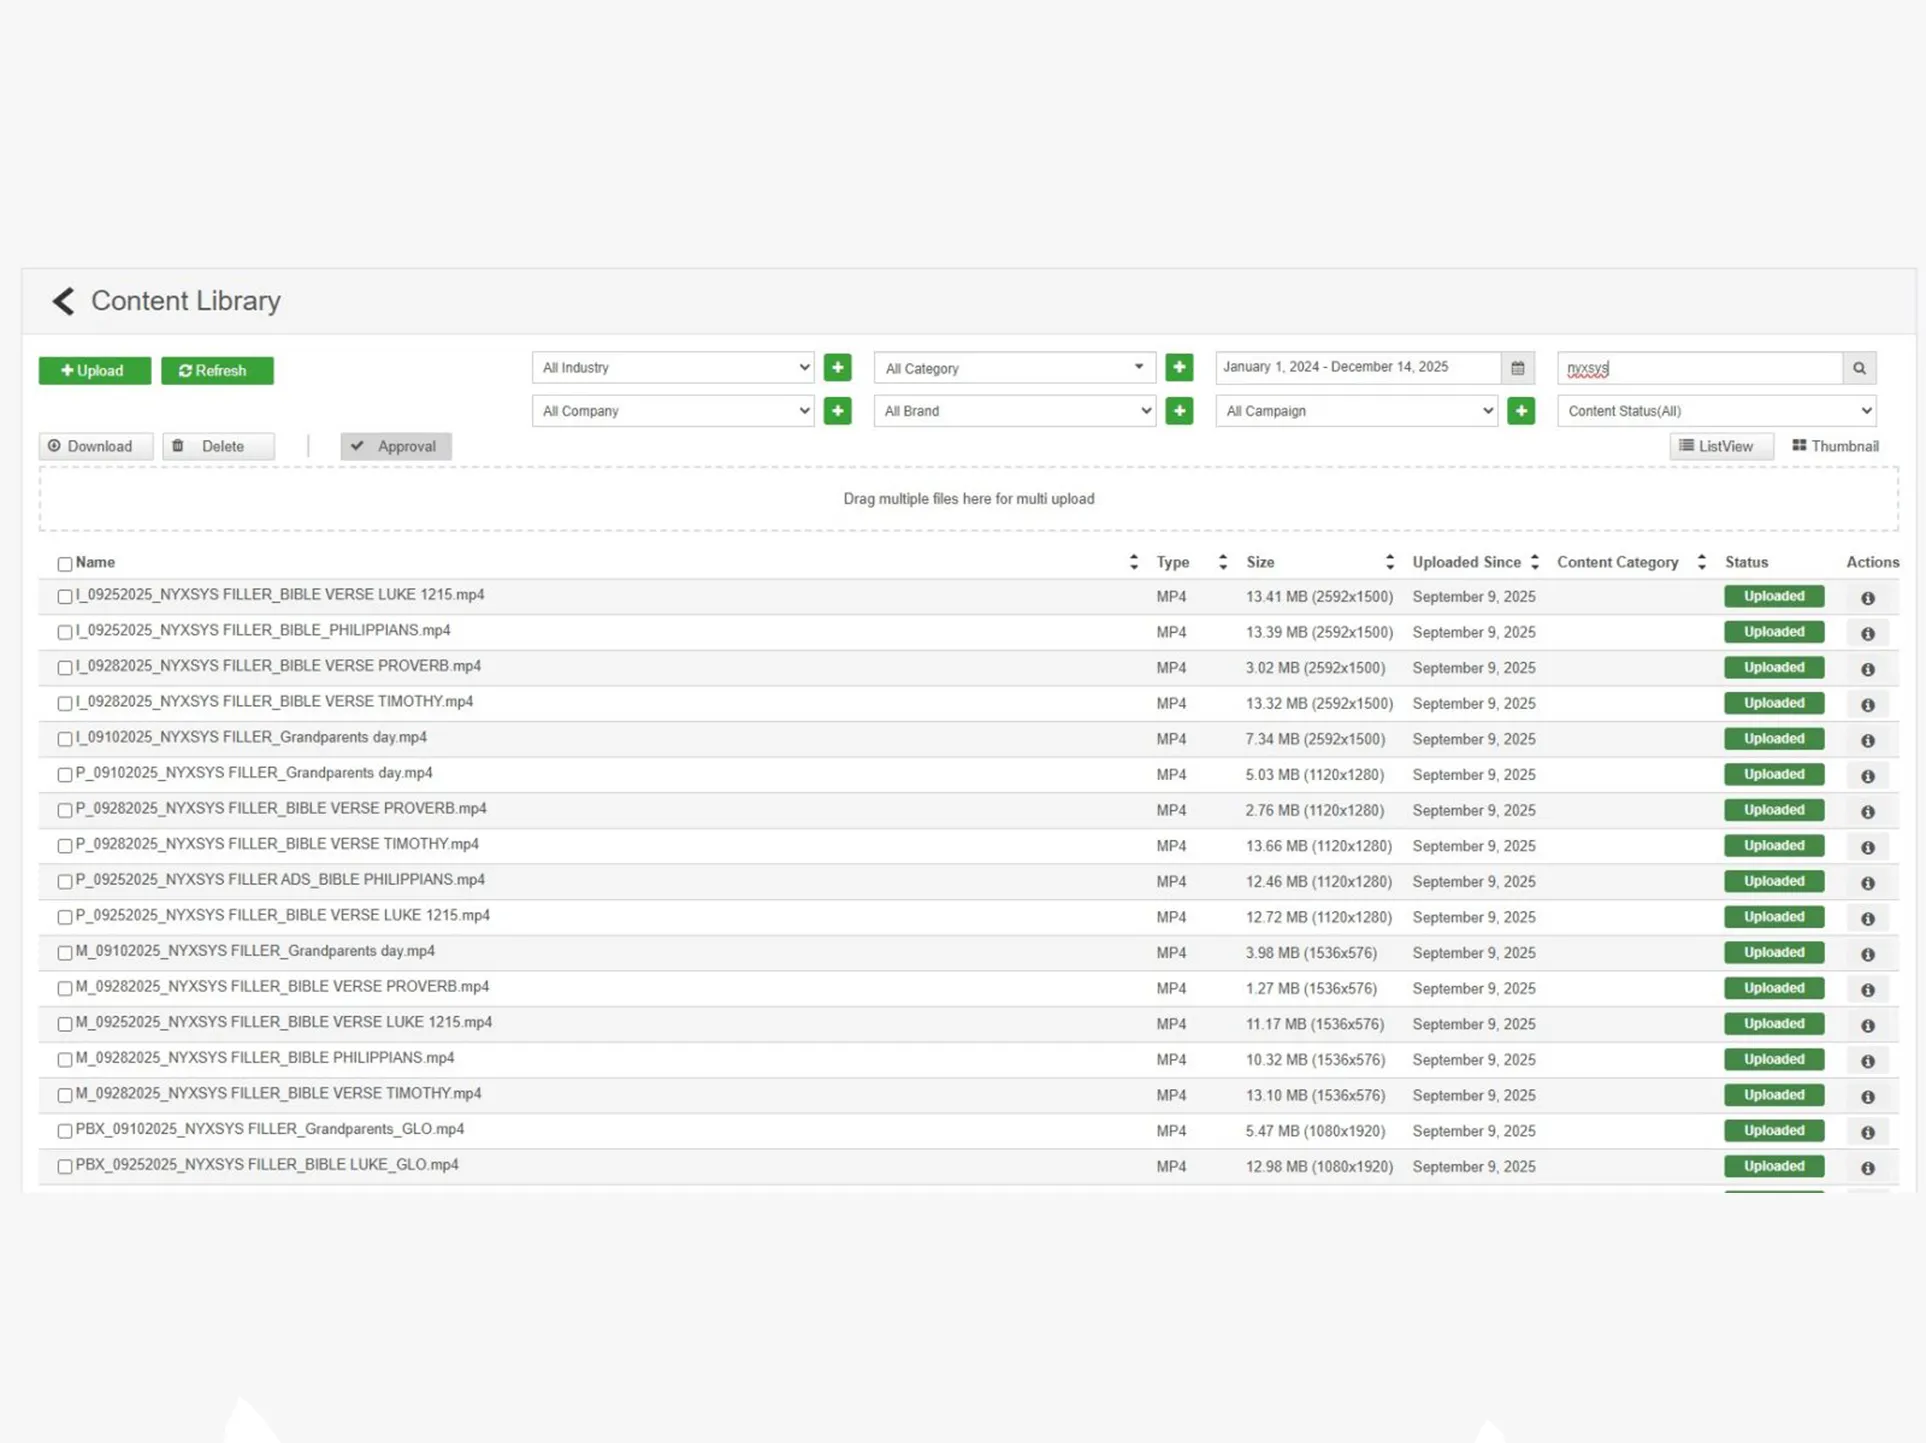Click the Delete trash icon button
The height and width of the screenshot is (1443, 1926).
point(218,446)
